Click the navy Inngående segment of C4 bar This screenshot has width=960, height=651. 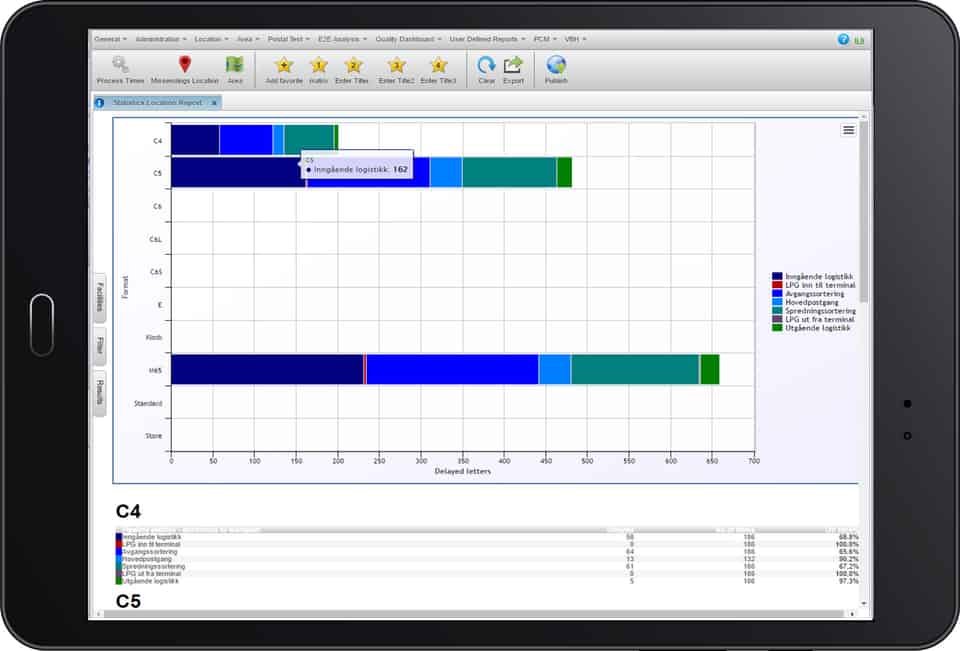pyautogui.click(x=195, y=140)
